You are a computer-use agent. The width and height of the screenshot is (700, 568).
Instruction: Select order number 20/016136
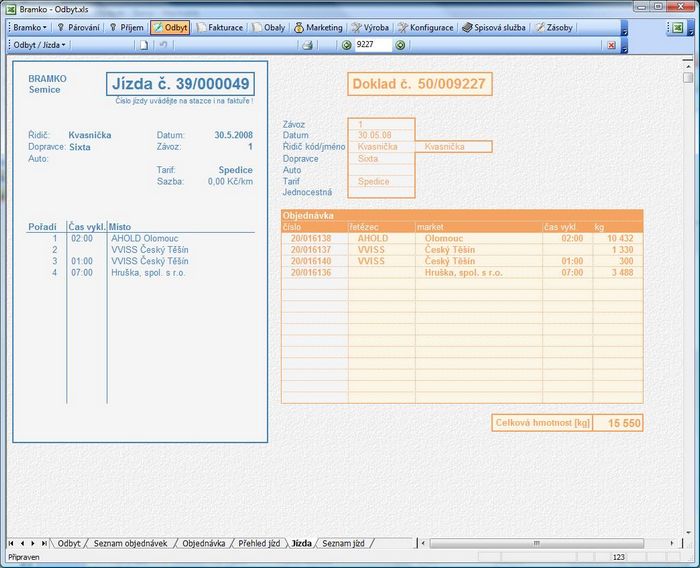[311, 272]
